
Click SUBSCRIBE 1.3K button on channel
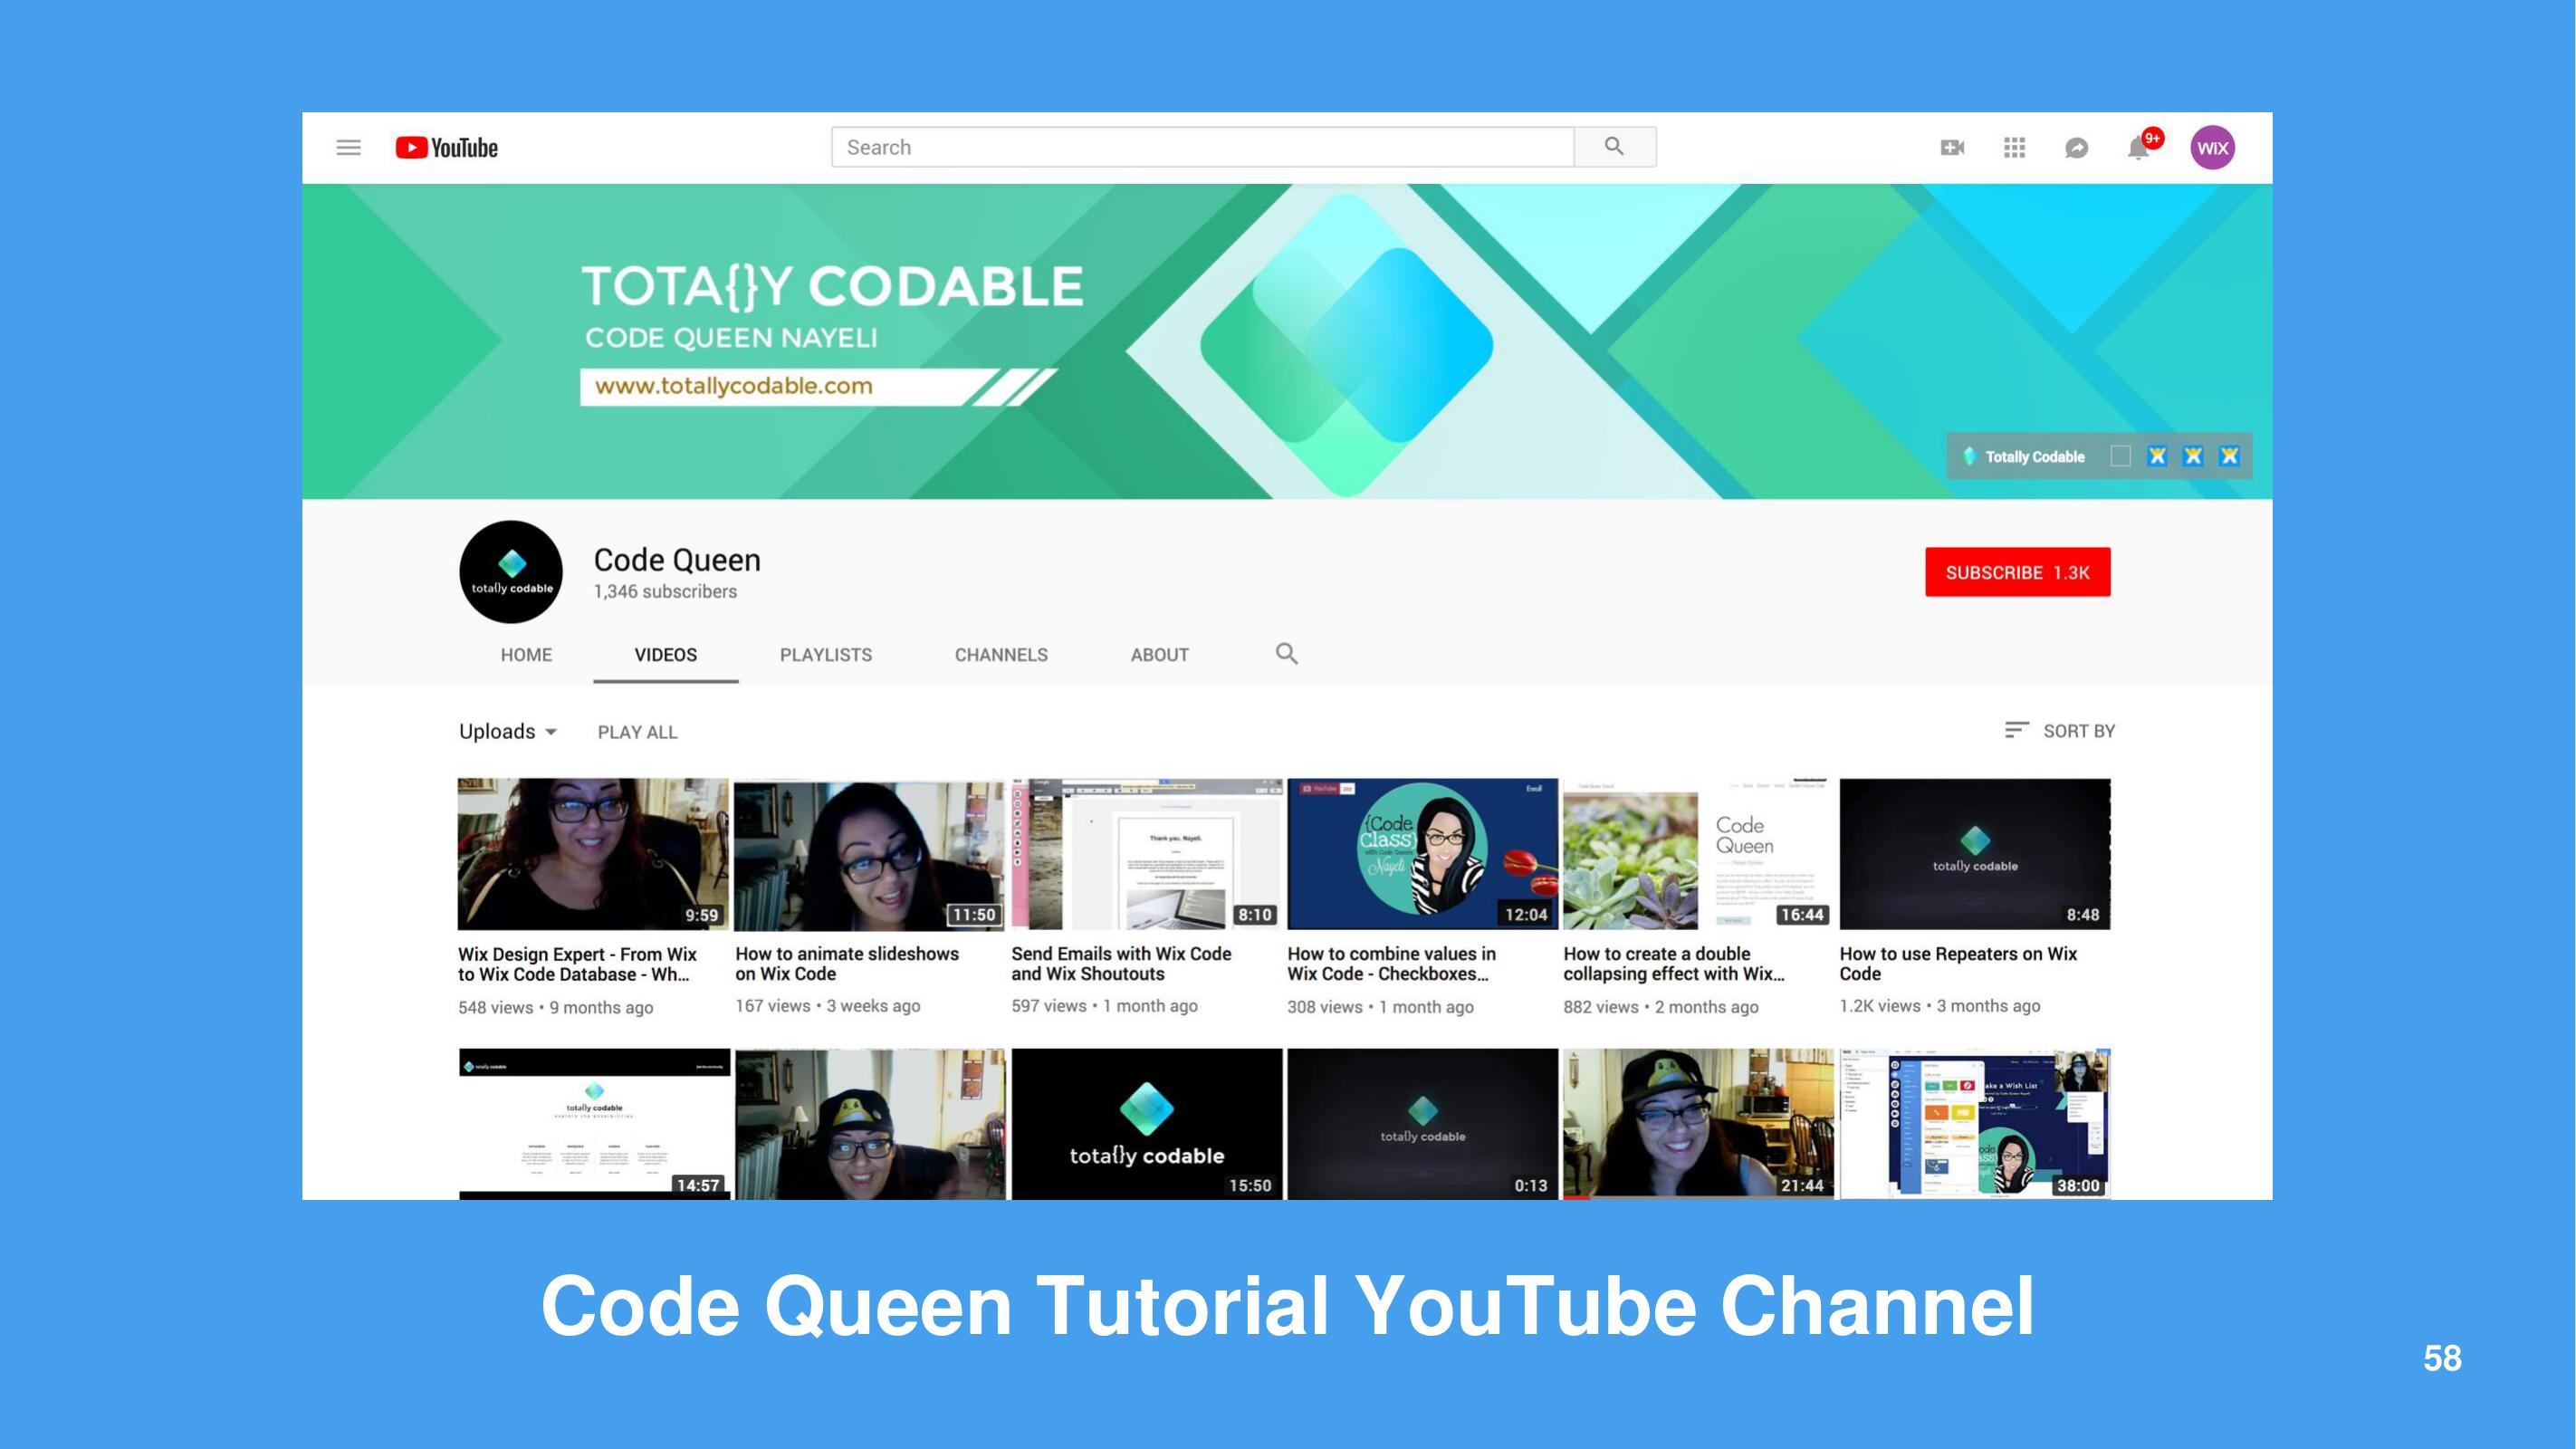tap(2017, 573)
